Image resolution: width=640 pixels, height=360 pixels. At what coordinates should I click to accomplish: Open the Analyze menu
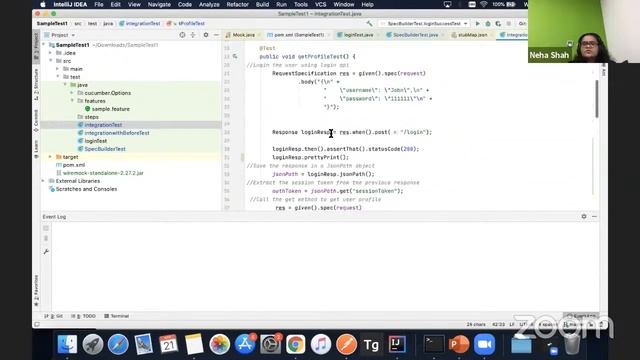[x=209, y=4]
